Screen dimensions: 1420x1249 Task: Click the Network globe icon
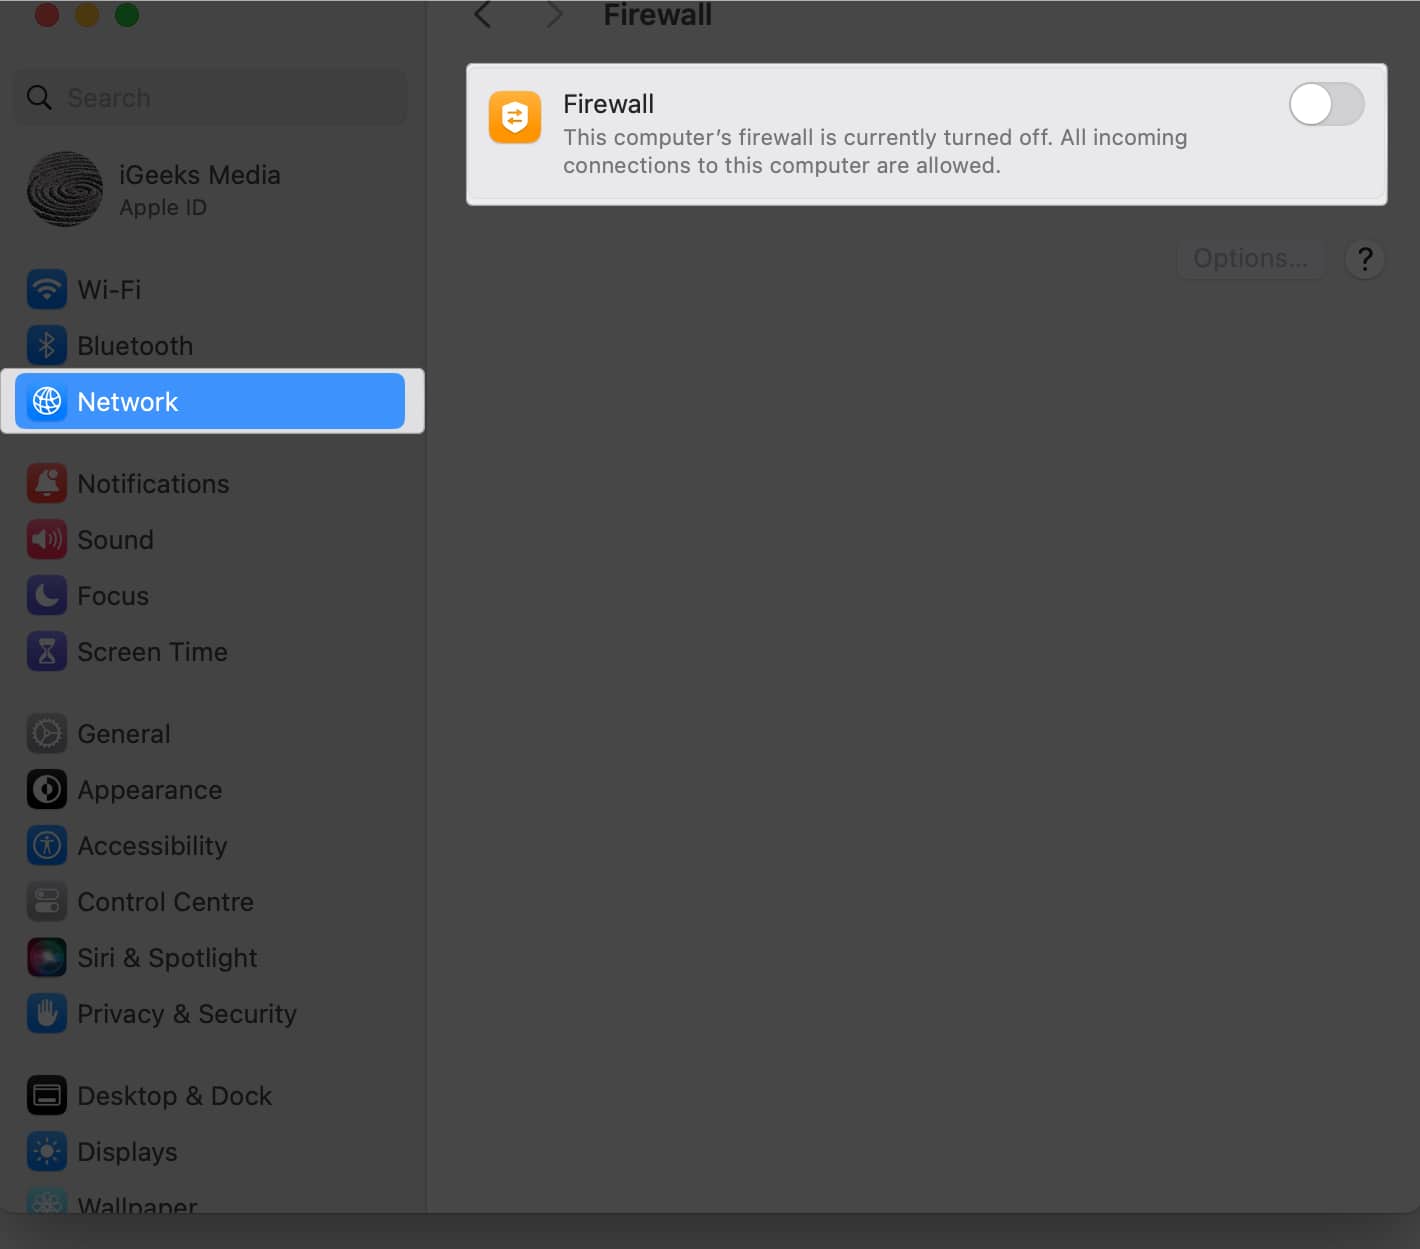[46, 402]
